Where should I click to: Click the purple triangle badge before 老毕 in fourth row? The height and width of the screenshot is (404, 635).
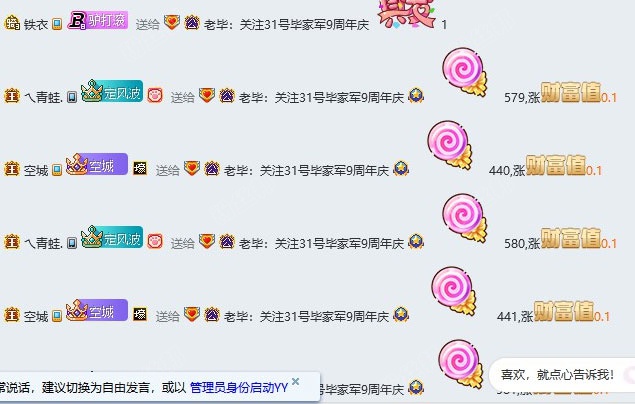227,242
